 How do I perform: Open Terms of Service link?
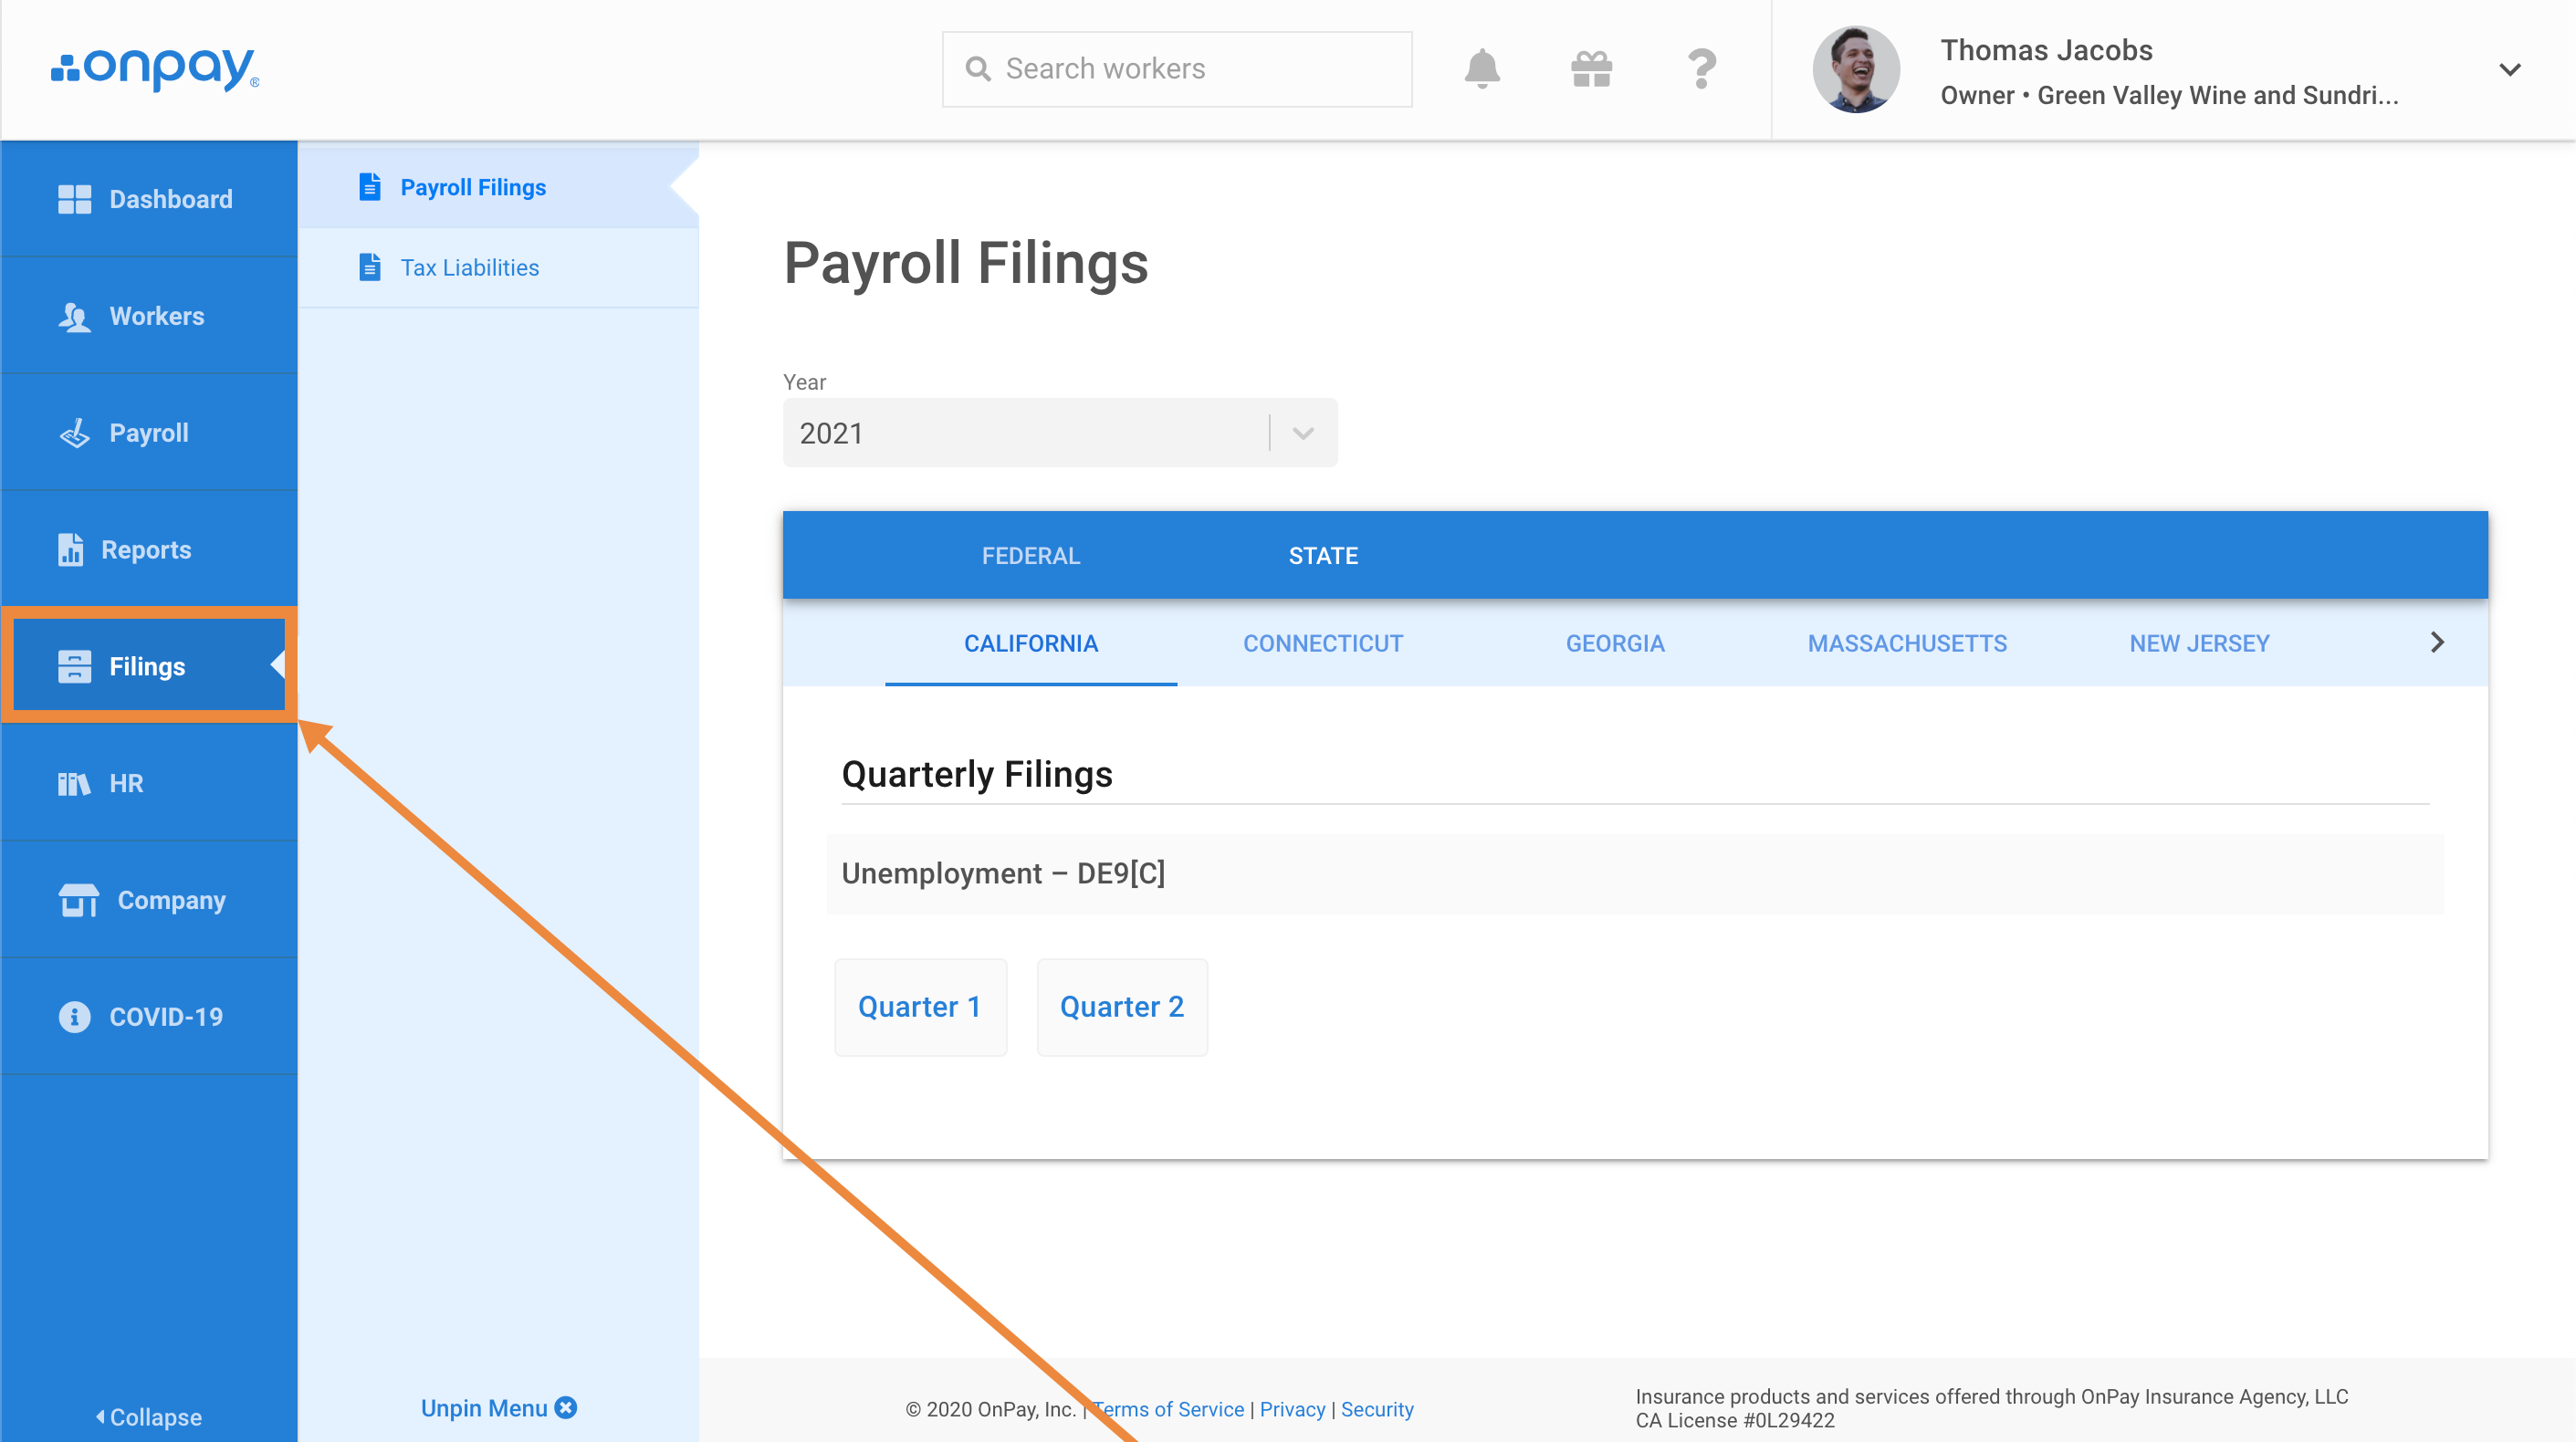(1168, 1409)
